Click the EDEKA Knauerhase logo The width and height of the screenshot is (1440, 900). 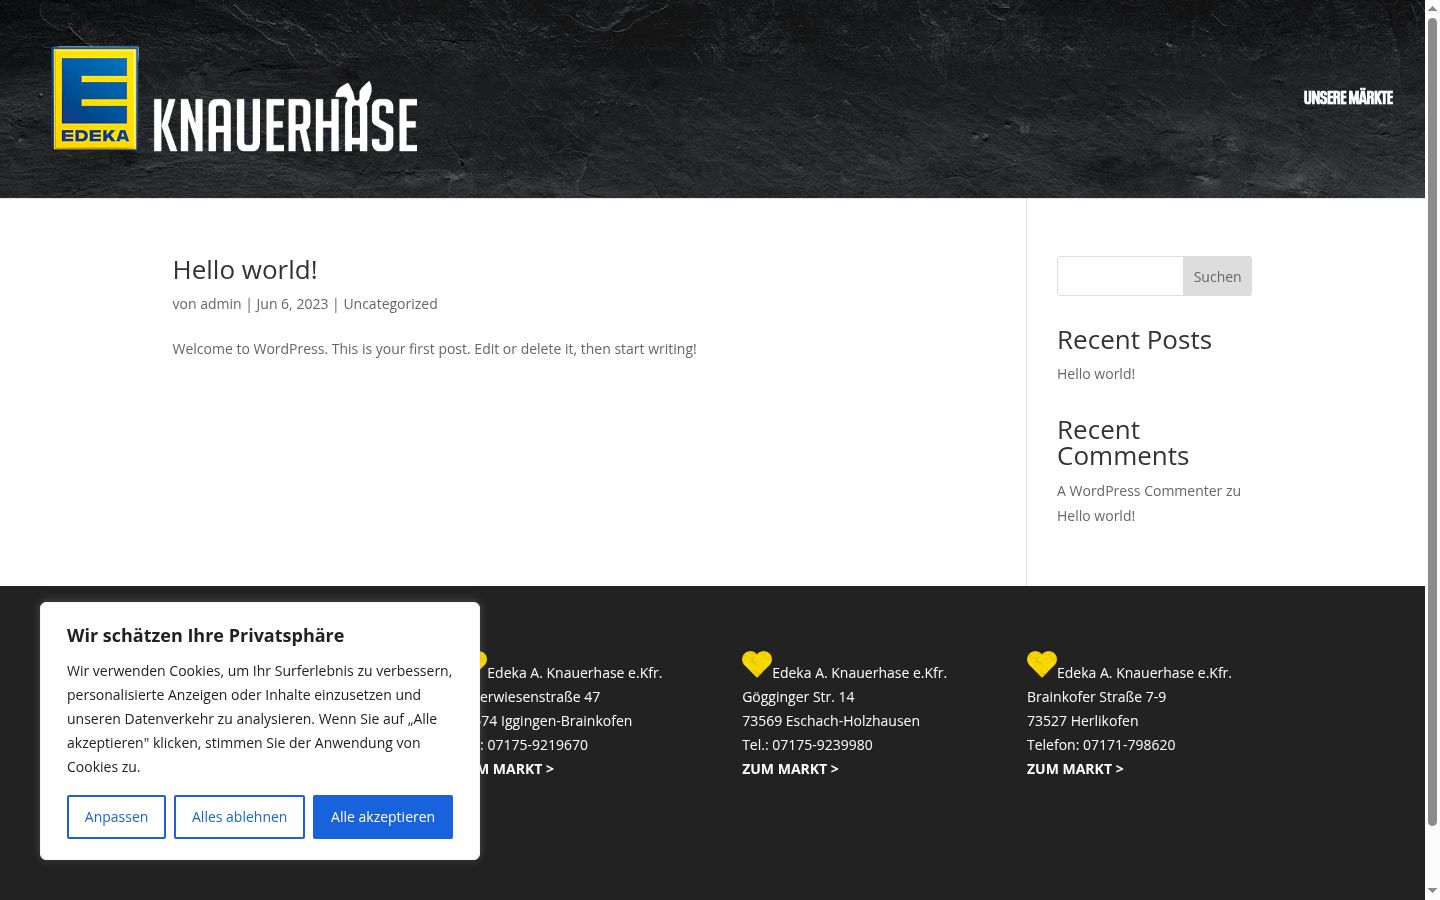coord(235,100)
